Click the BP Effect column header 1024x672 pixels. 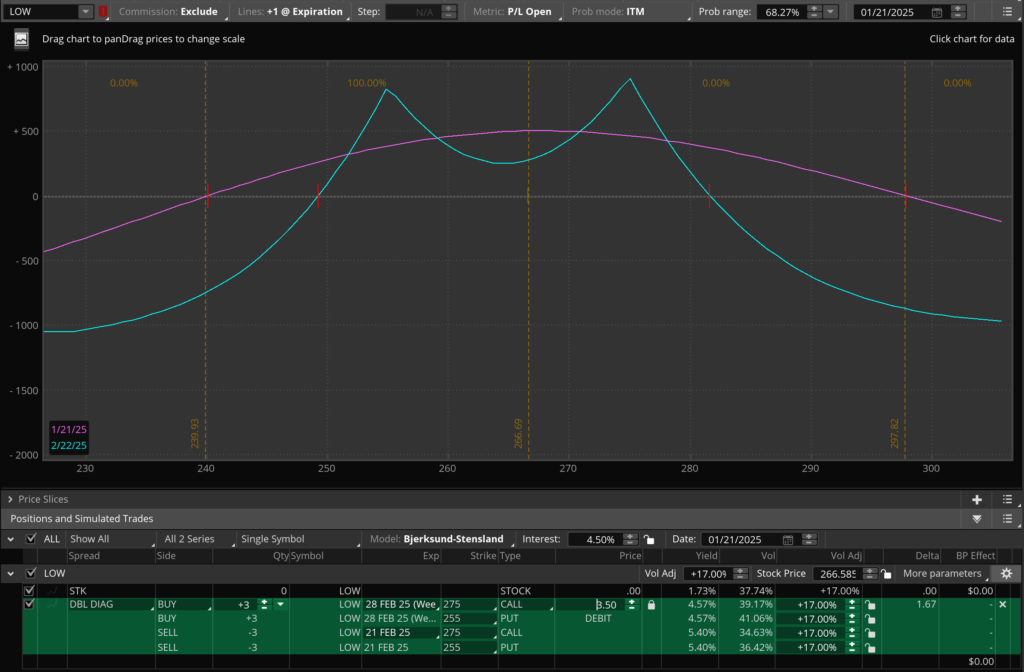[x=975, y=556]
